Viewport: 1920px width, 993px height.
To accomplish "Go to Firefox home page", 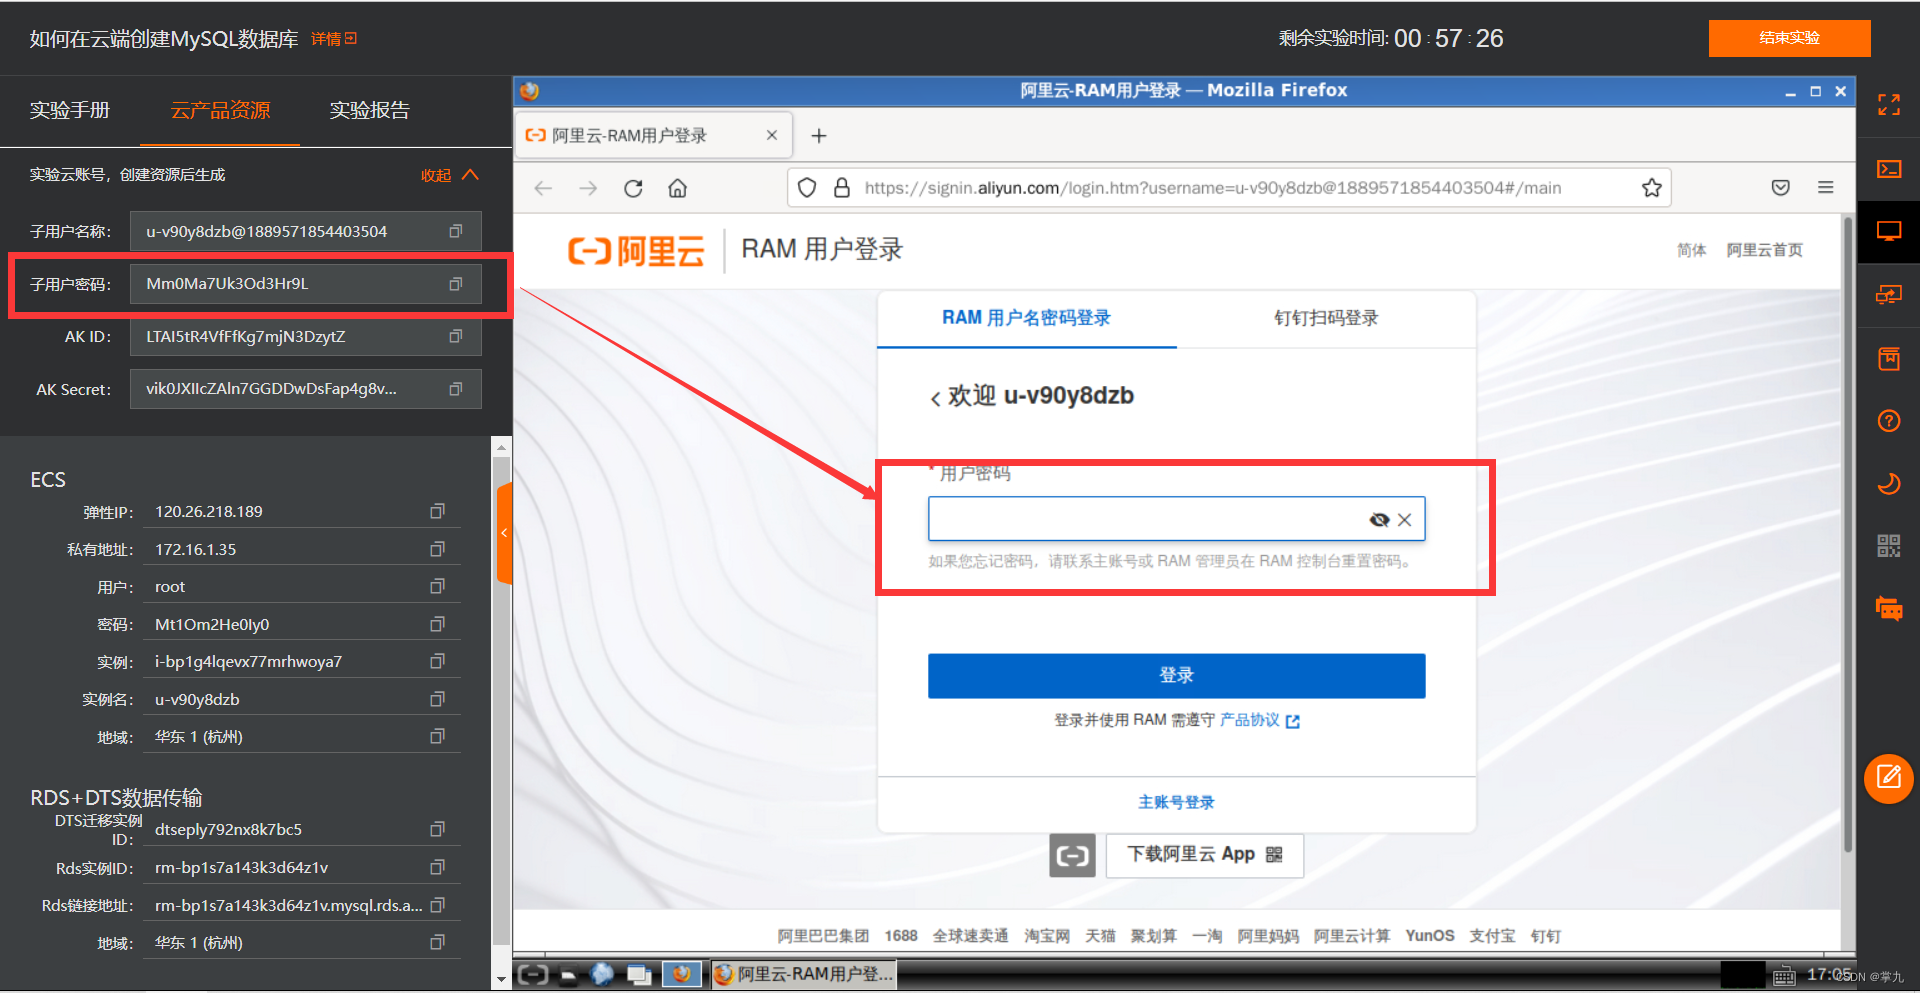I will tap(677, 188).
